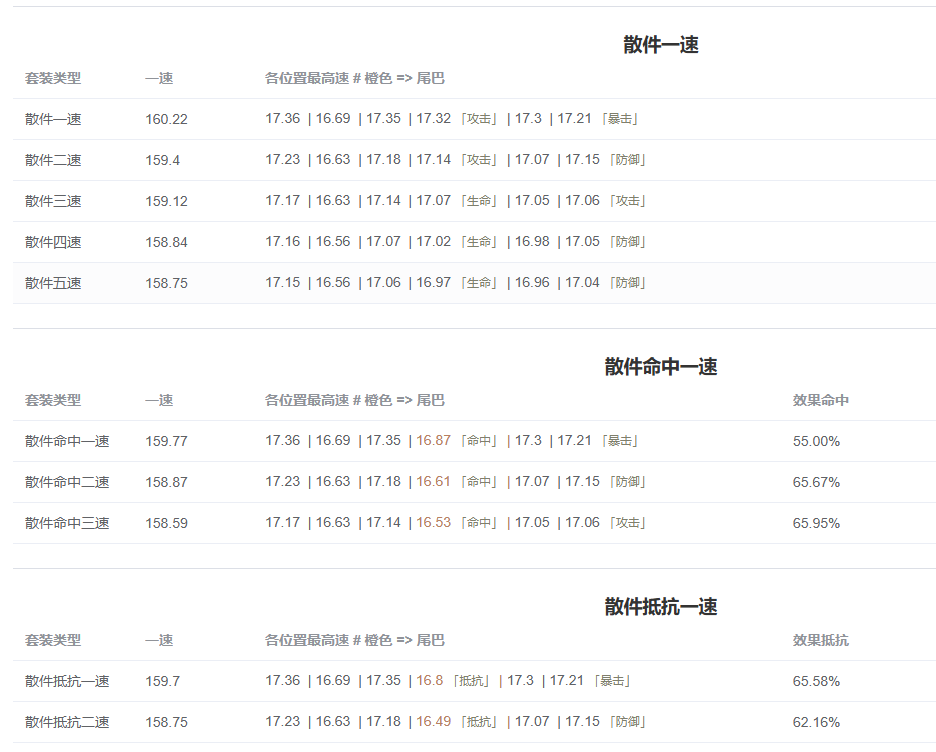The width and height of the screenshot is (936, 752).
Task: Click the 散件一速 section heading
Action: point(661,45)
